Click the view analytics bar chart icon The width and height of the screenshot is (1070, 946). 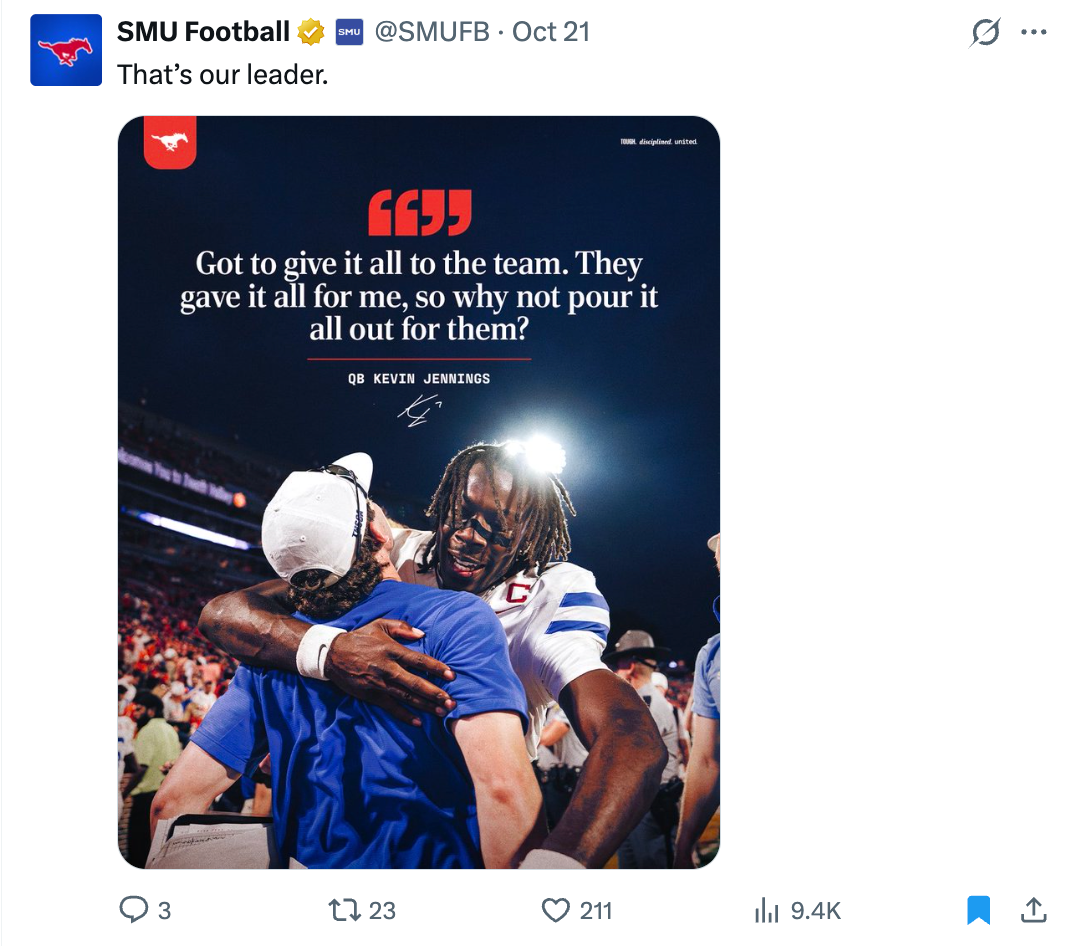click(766, 910)
